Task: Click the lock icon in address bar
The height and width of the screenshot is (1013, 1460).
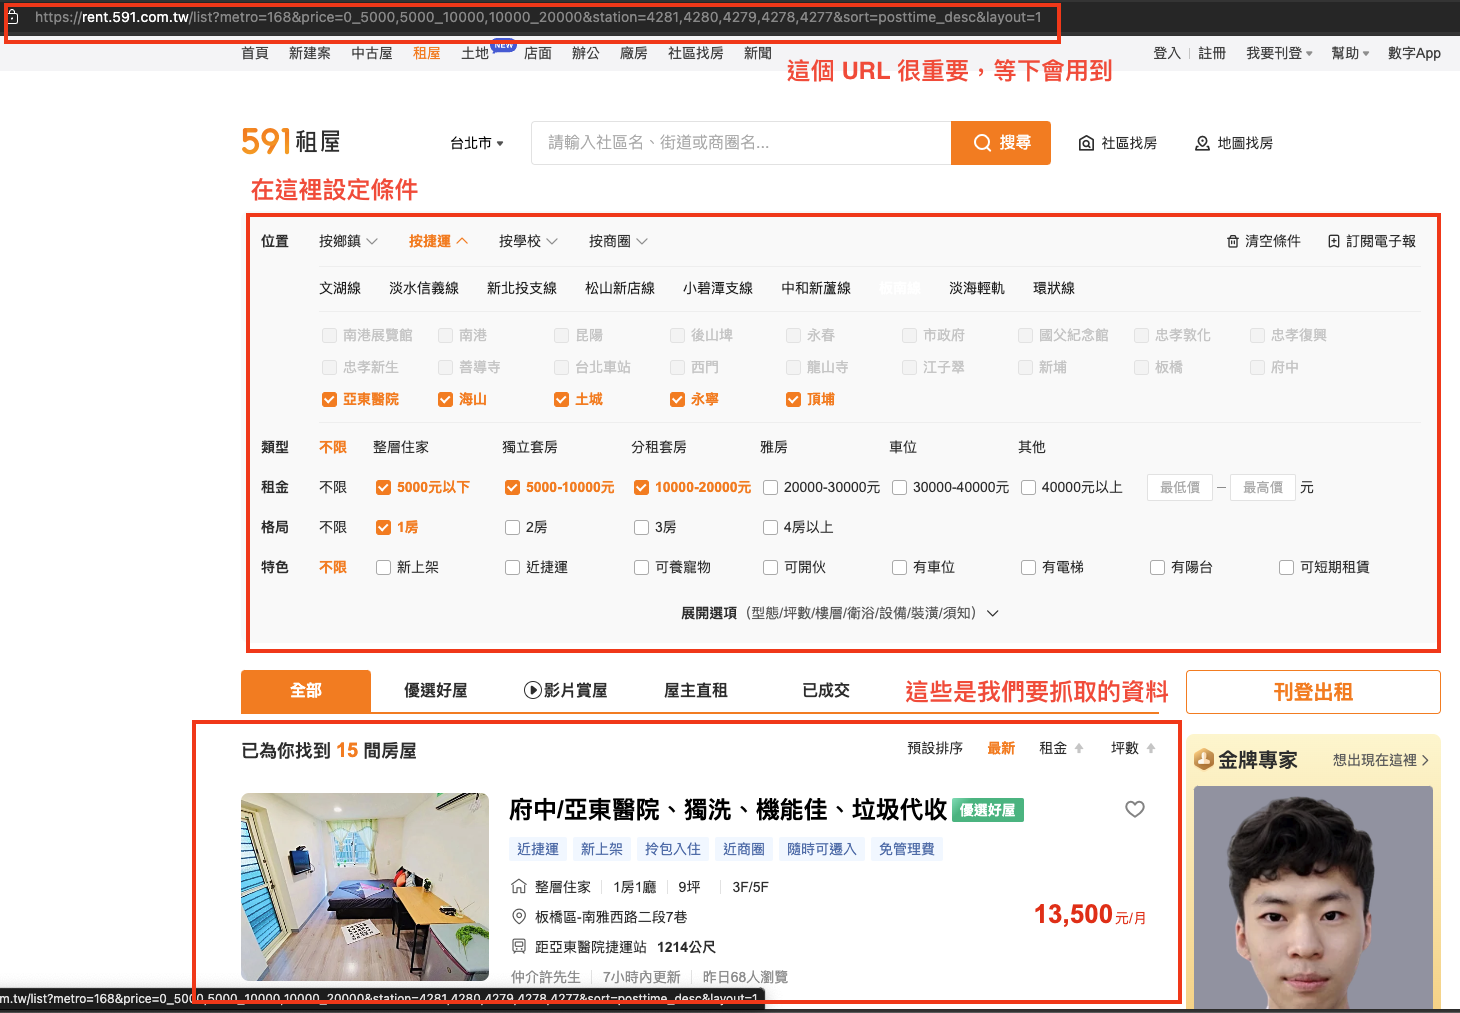Action: point(13,17)
